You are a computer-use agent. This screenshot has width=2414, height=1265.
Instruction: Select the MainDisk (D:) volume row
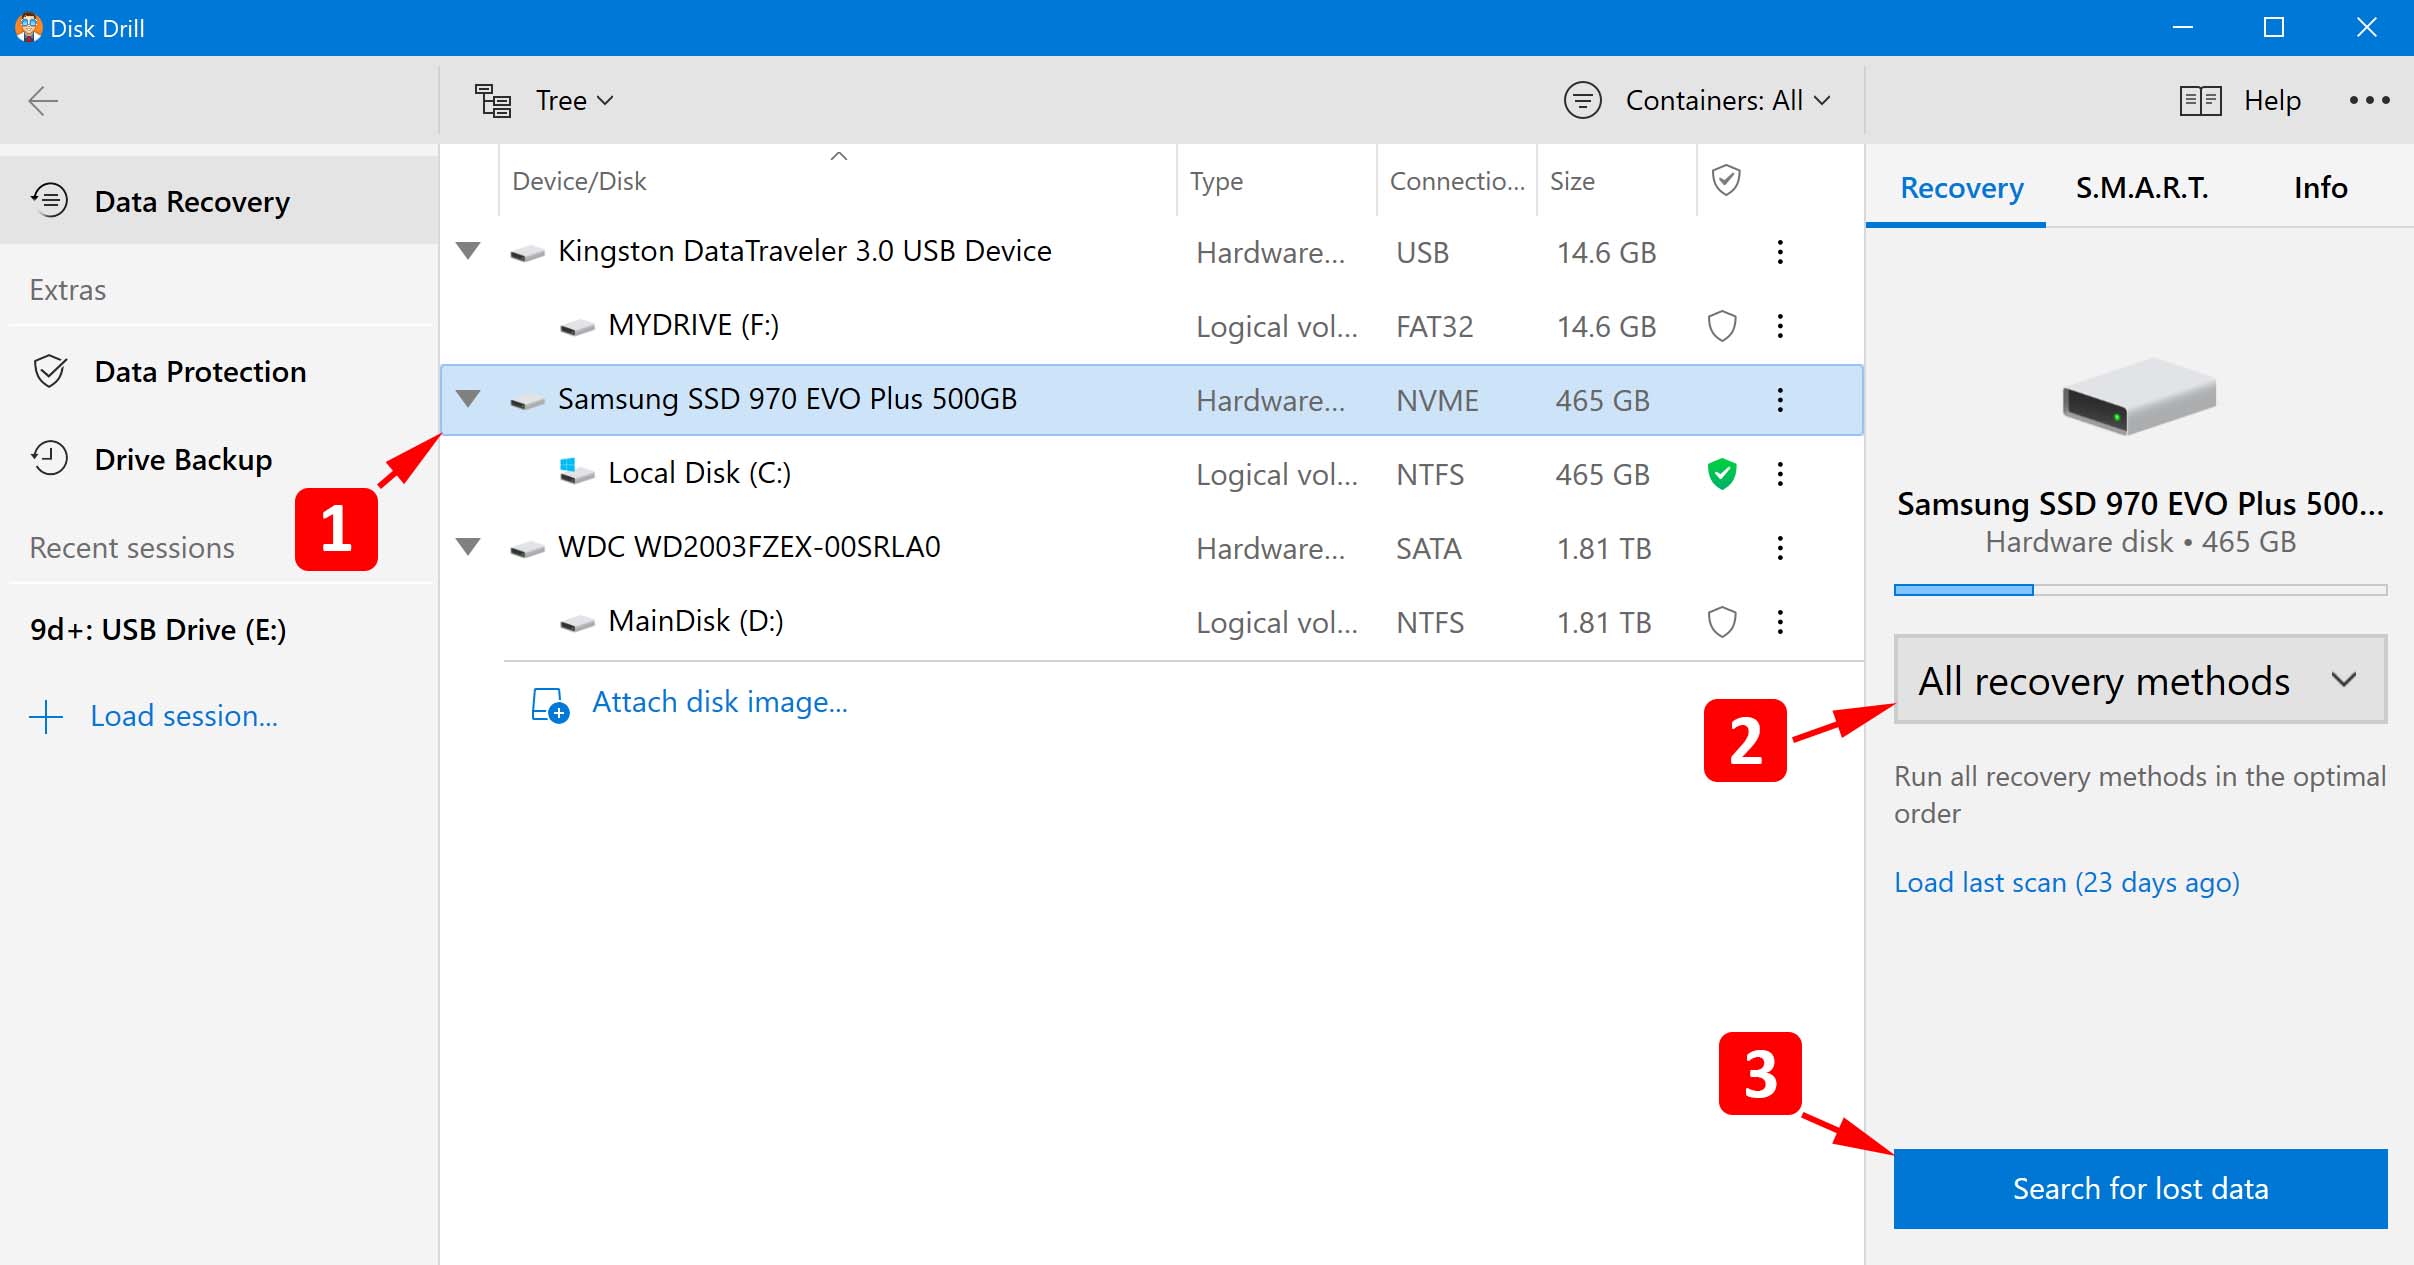pos(1152,622)
